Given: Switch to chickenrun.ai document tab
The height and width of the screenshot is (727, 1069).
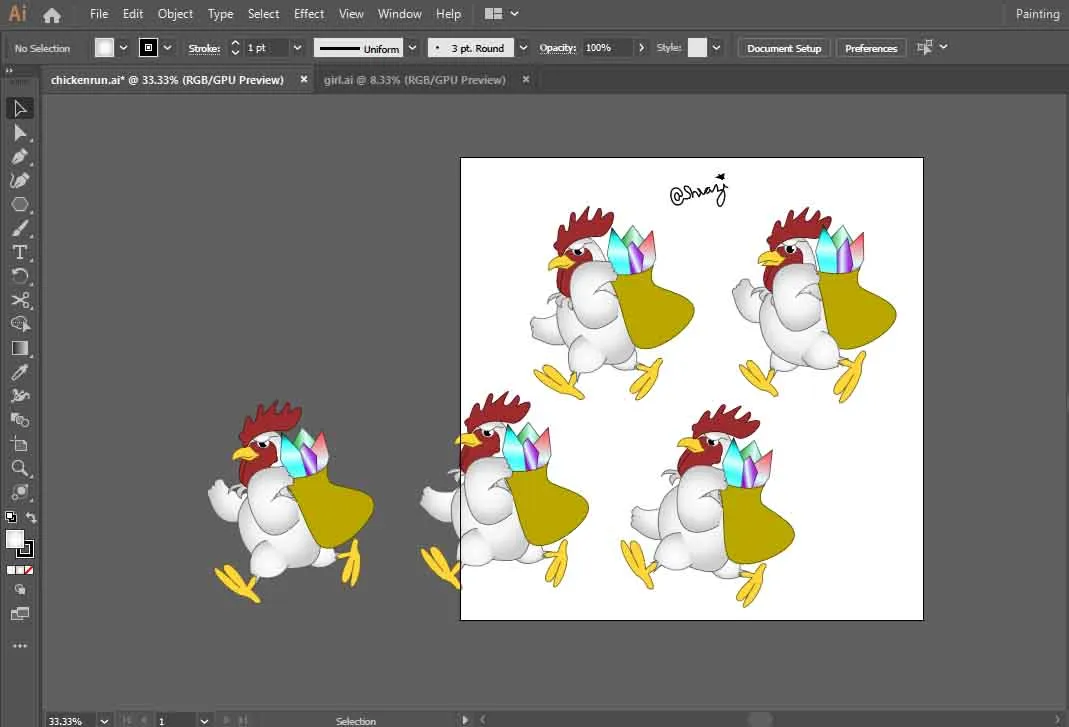Looking at the screenshot, I should point(167,80).
